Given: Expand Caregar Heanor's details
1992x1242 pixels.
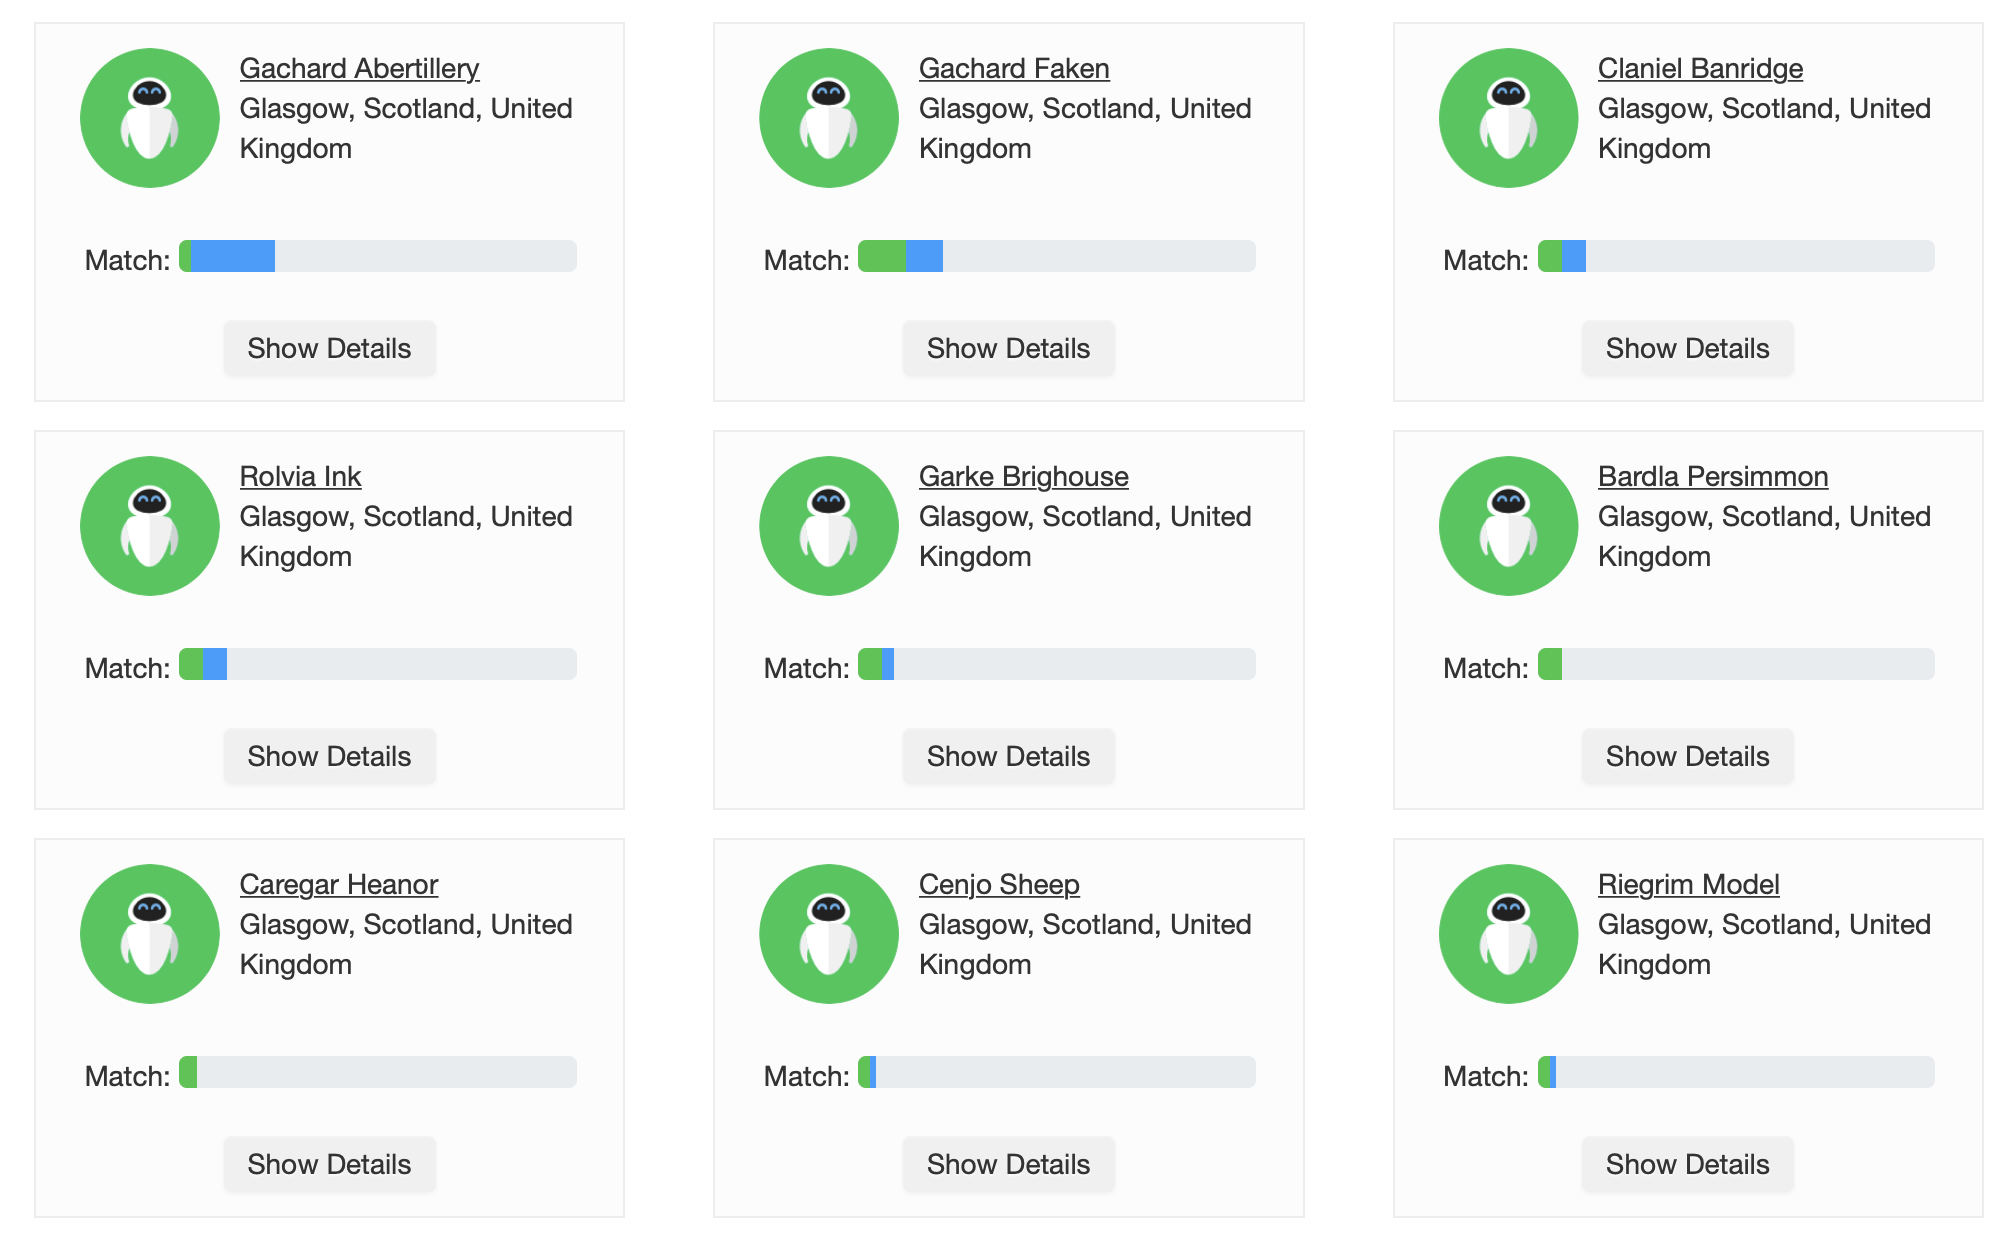Looking at the screenshot, I should coord(329,1164).
